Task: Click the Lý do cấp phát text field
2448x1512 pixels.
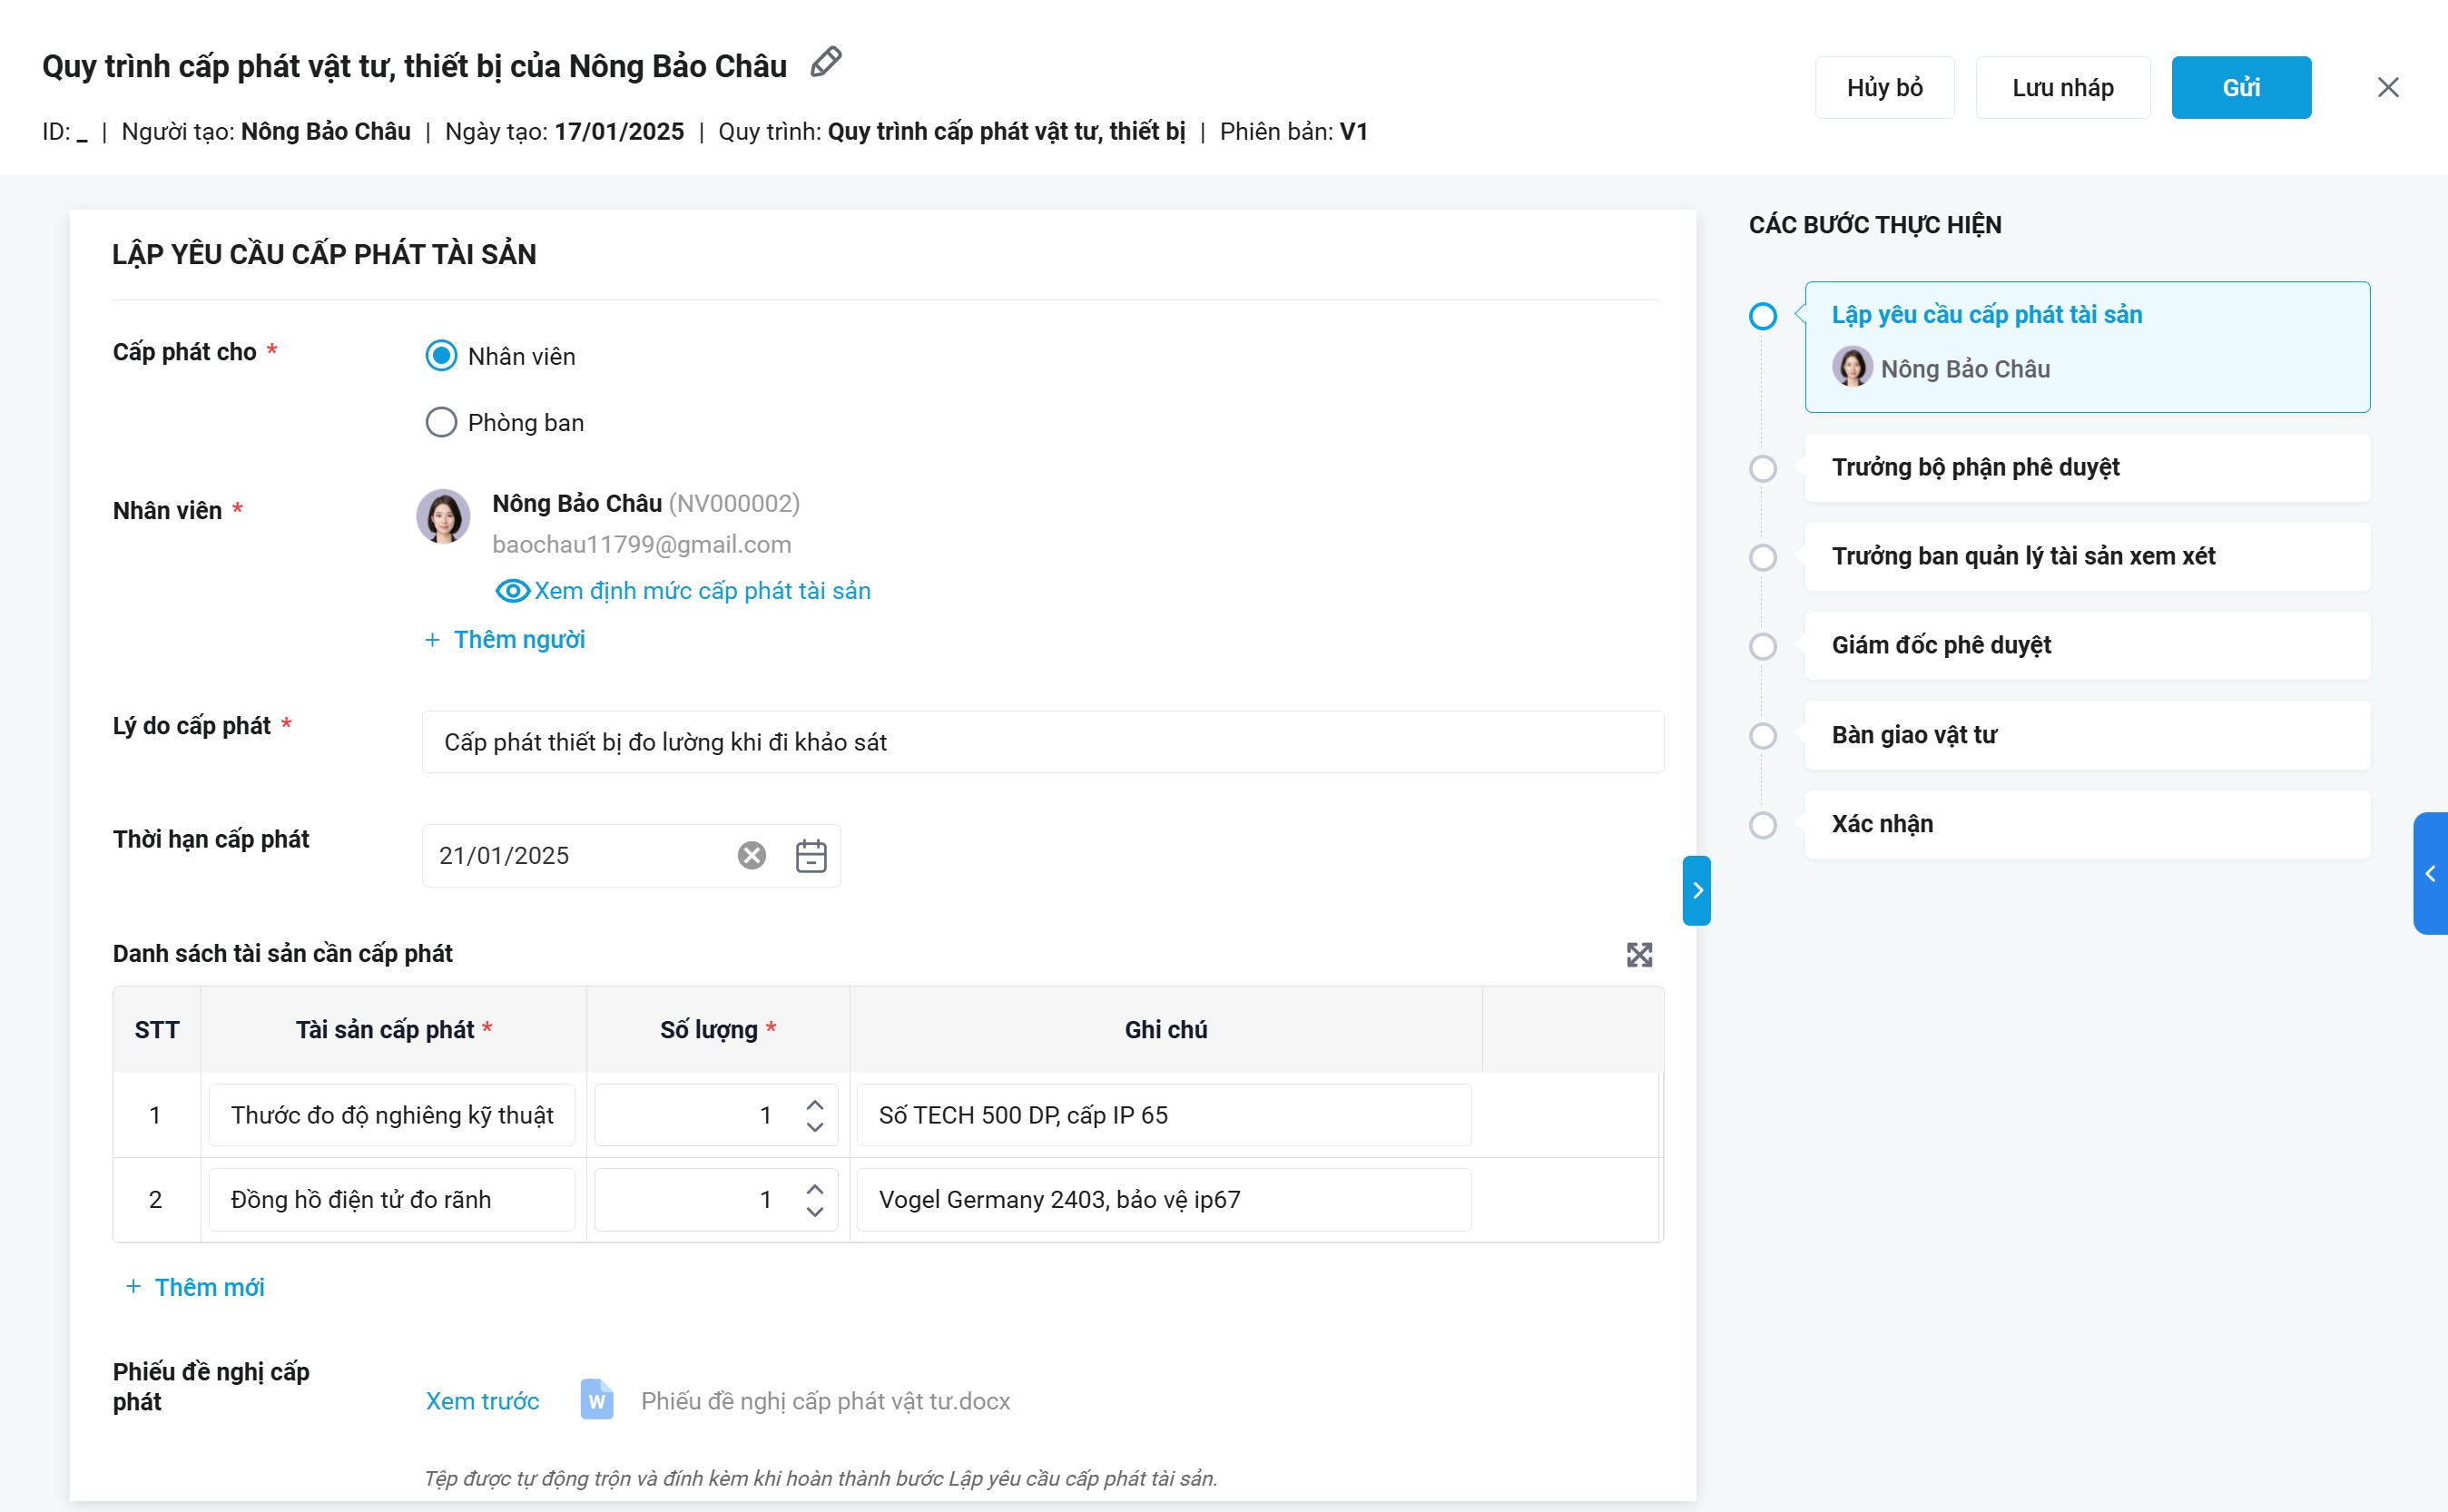Action: [1042, 742]
